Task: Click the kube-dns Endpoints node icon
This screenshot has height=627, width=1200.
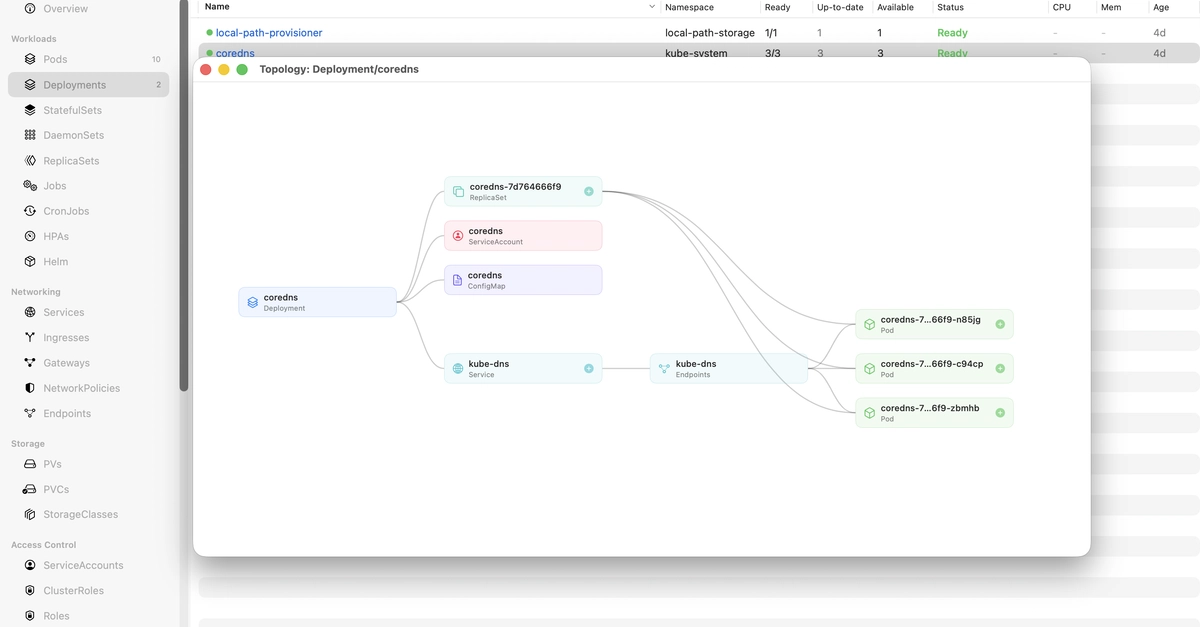Action: point(664,369)
